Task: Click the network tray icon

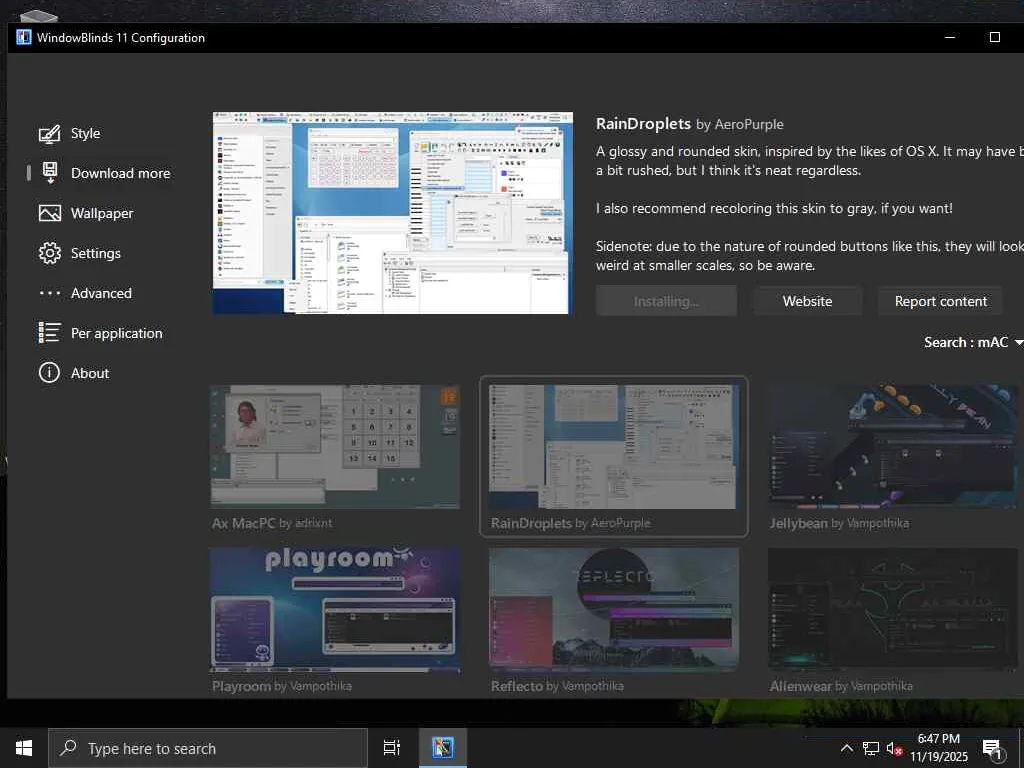Action: pyautogui.click(x=871, y=748)
